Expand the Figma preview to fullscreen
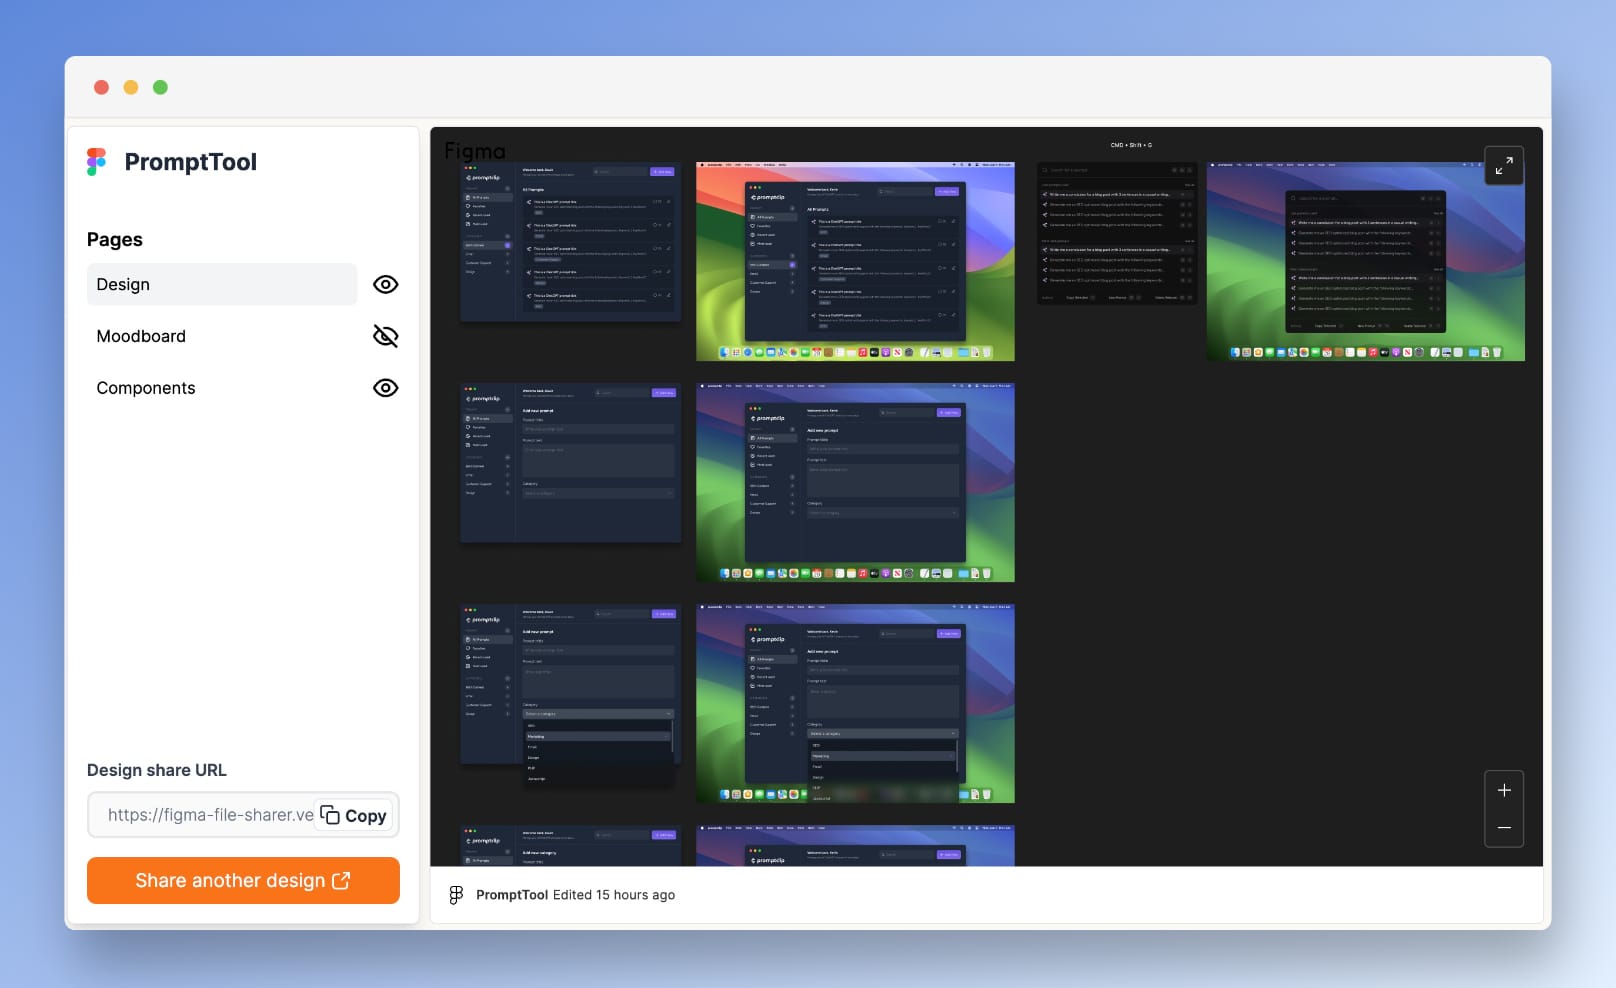Screen dimensions: 1616x988 (1504, 166)
